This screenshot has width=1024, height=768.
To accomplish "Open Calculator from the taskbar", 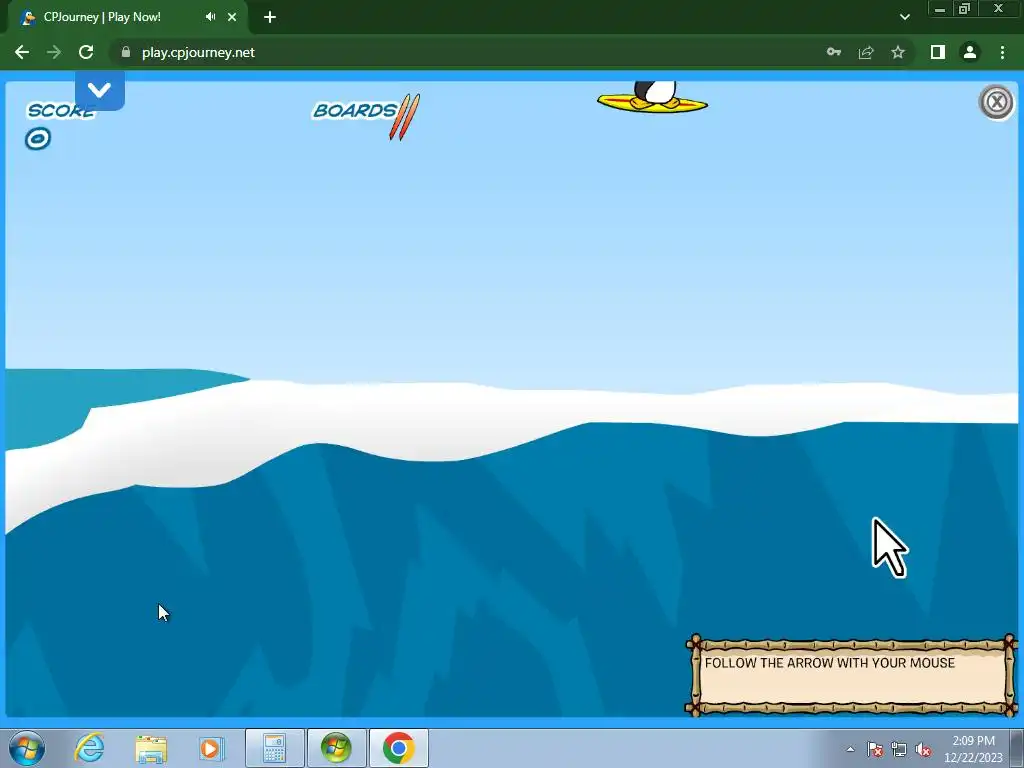I will pos(274,748).
